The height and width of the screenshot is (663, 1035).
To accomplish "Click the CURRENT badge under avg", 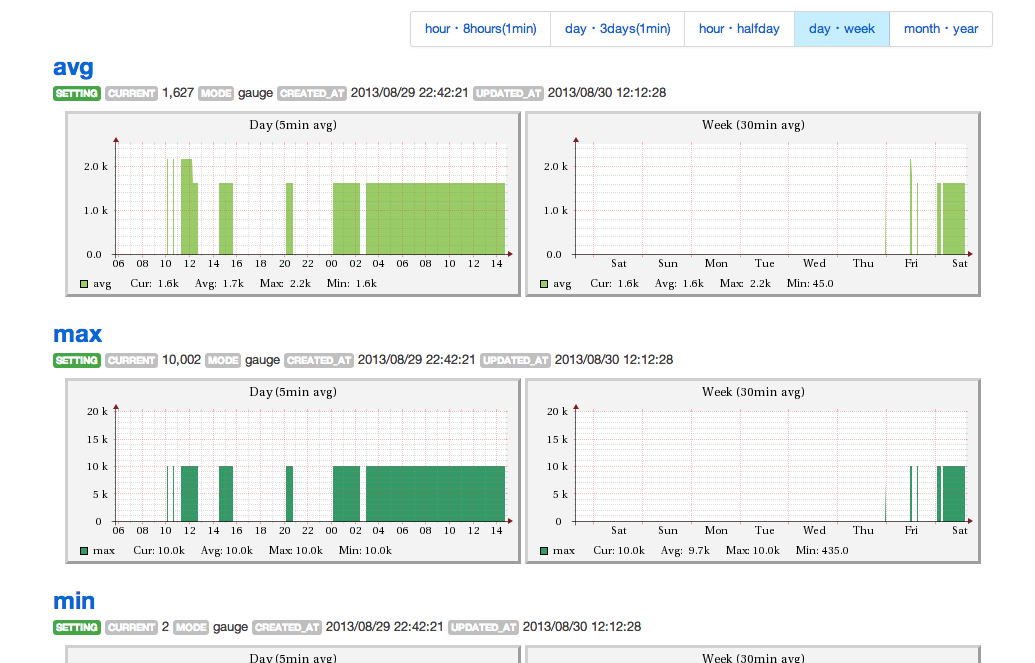I will coord(131,93).
